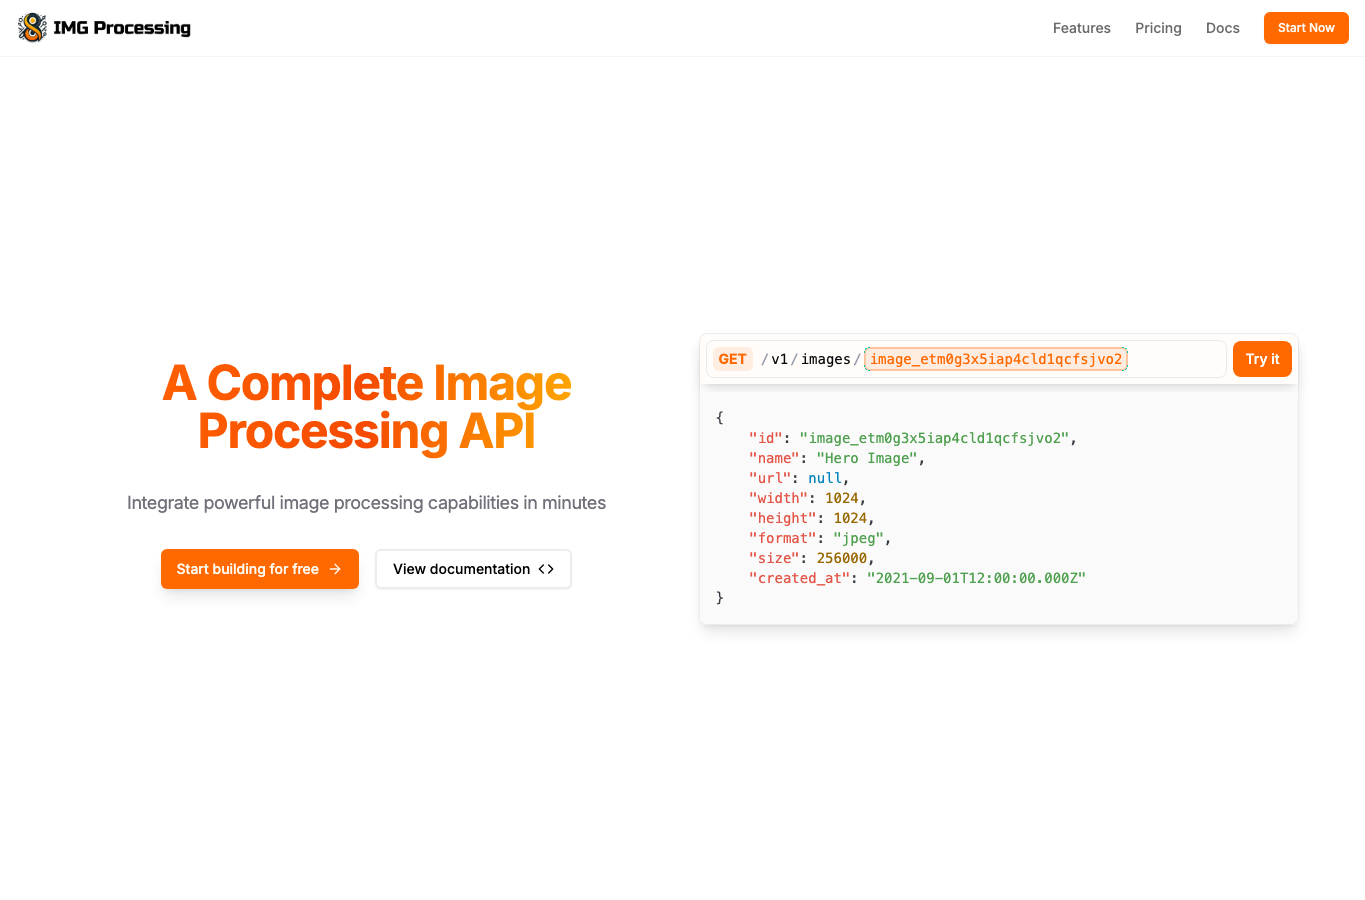
Task: Click the images path segment
Action: pos(826,359)
